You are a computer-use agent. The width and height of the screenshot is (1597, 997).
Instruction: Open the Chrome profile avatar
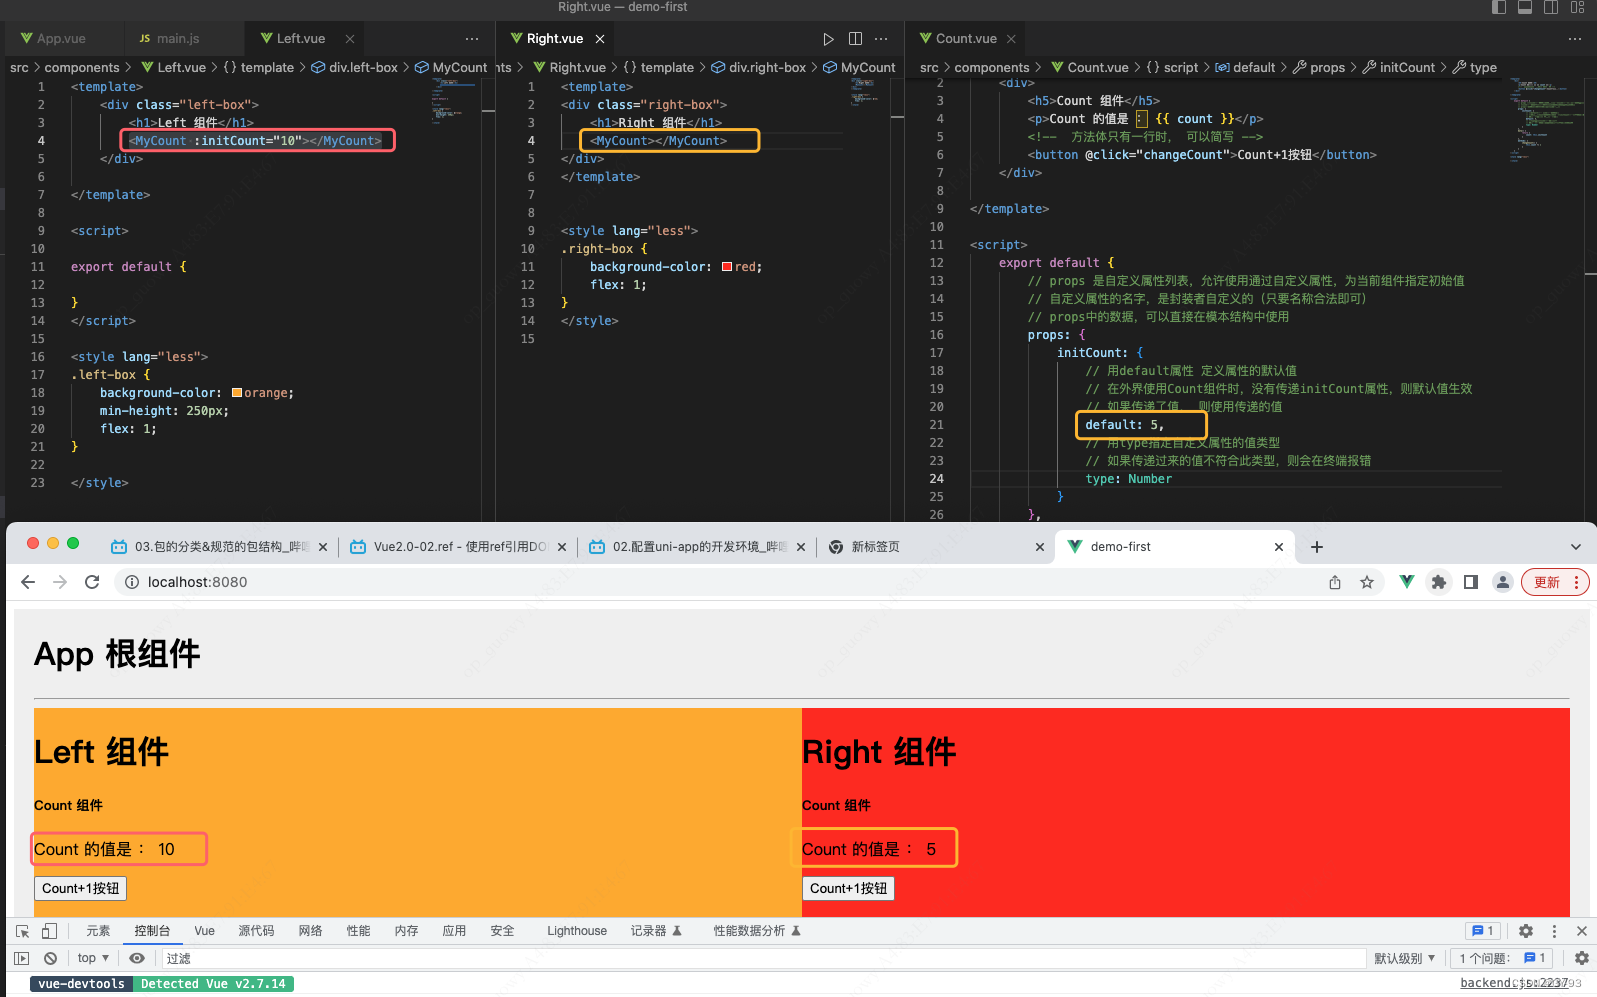click(1503, 582)
